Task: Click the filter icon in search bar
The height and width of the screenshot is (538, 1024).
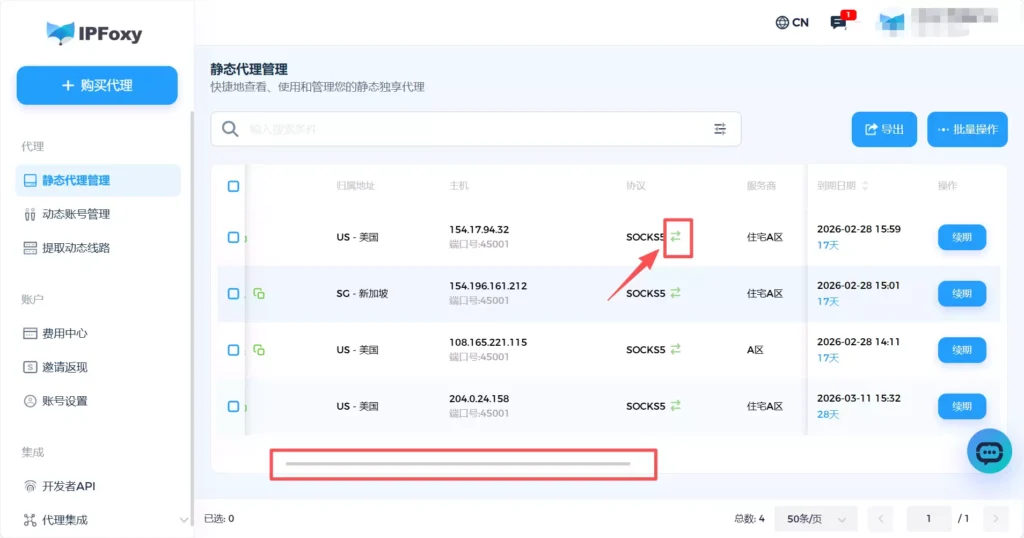Action: click(x=720, y=129)
